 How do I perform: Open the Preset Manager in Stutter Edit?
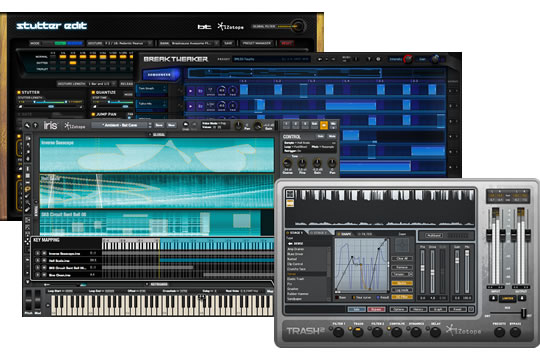click(257, 43)
